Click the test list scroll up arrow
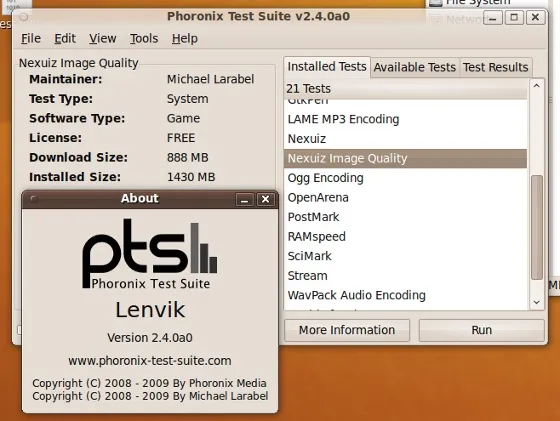Viewport: 560px width, 421px height. pyautogui.click(x=536, y=86)
